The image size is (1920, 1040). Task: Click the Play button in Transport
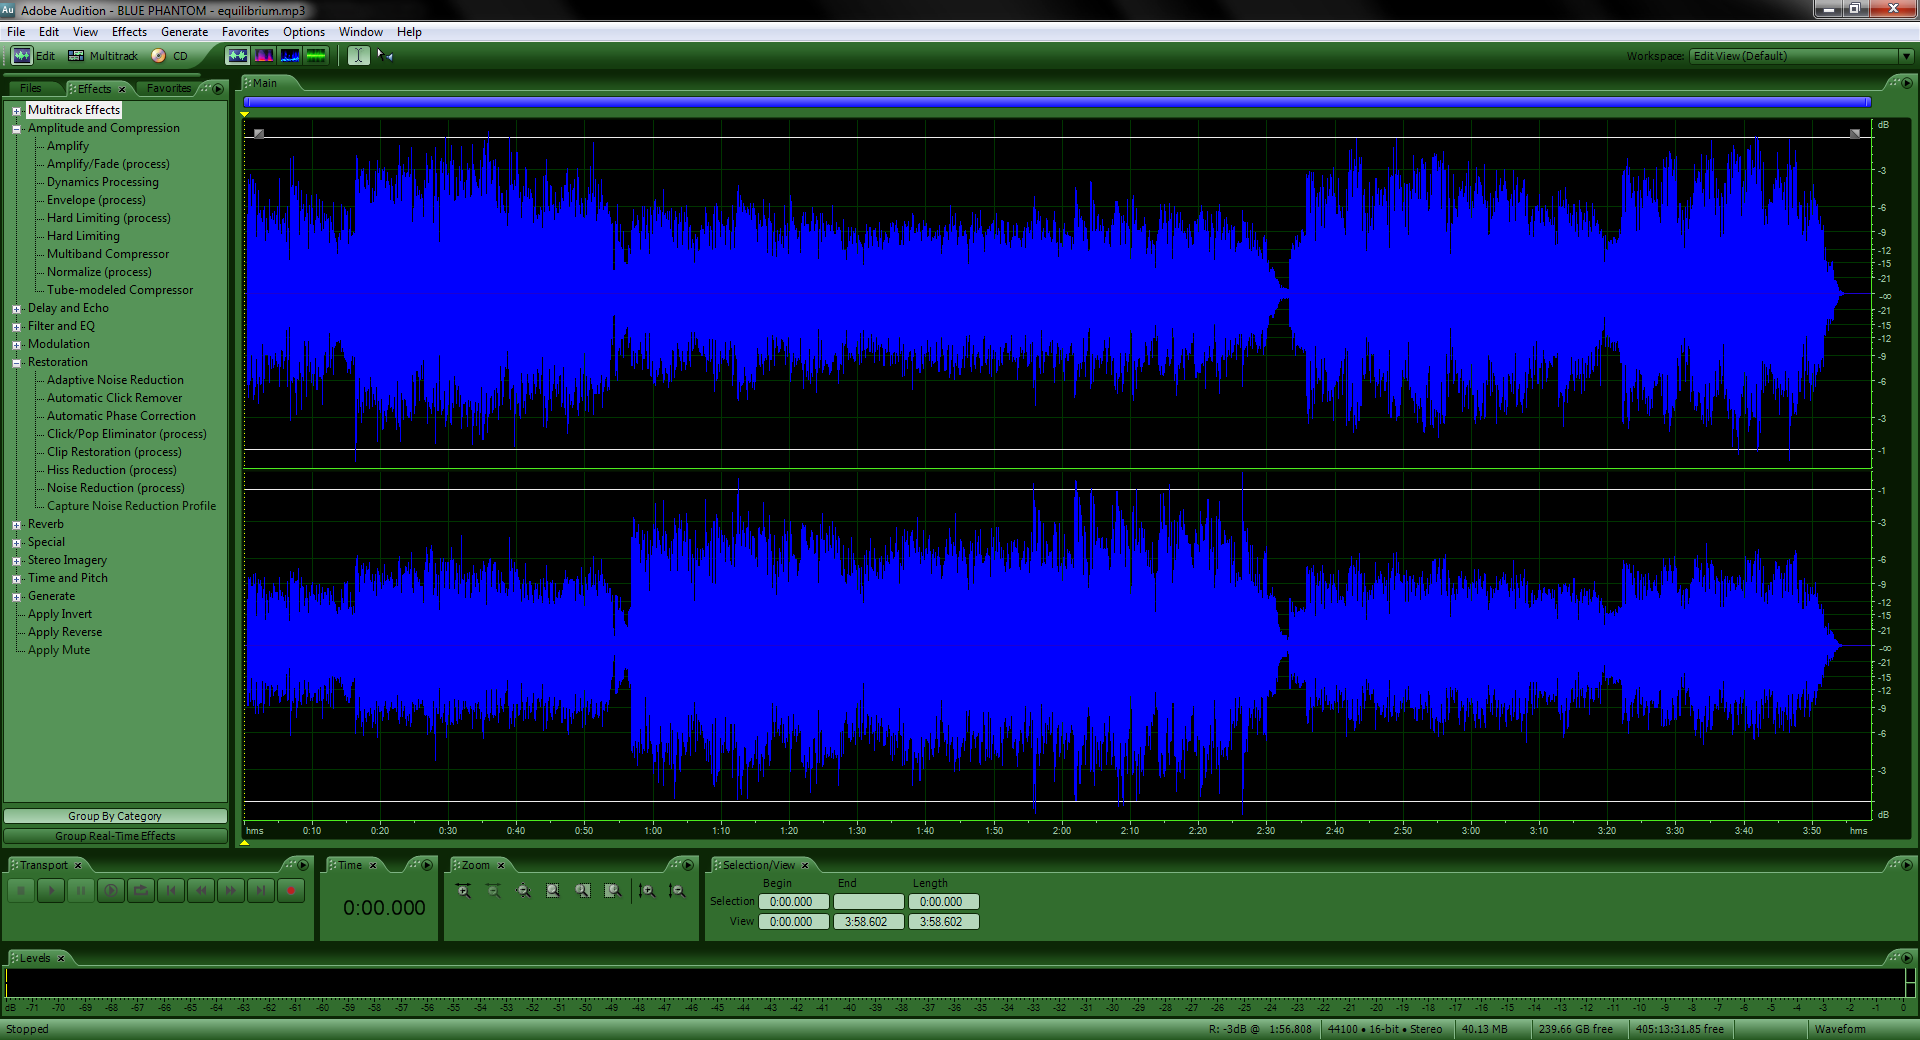coord(51,890)
